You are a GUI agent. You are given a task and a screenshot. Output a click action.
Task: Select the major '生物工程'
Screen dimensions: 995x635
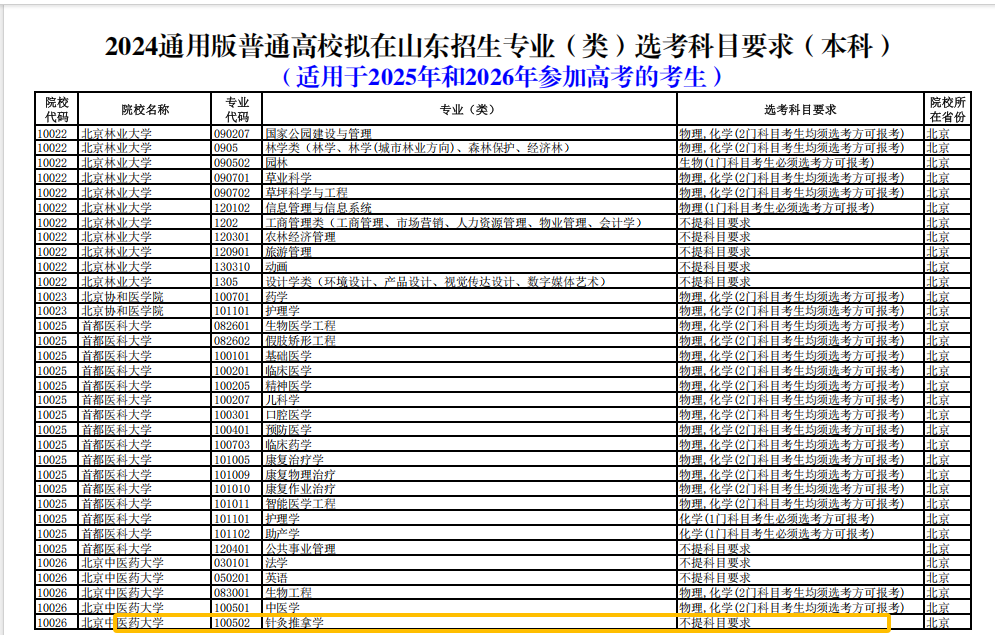pos(289,592)
